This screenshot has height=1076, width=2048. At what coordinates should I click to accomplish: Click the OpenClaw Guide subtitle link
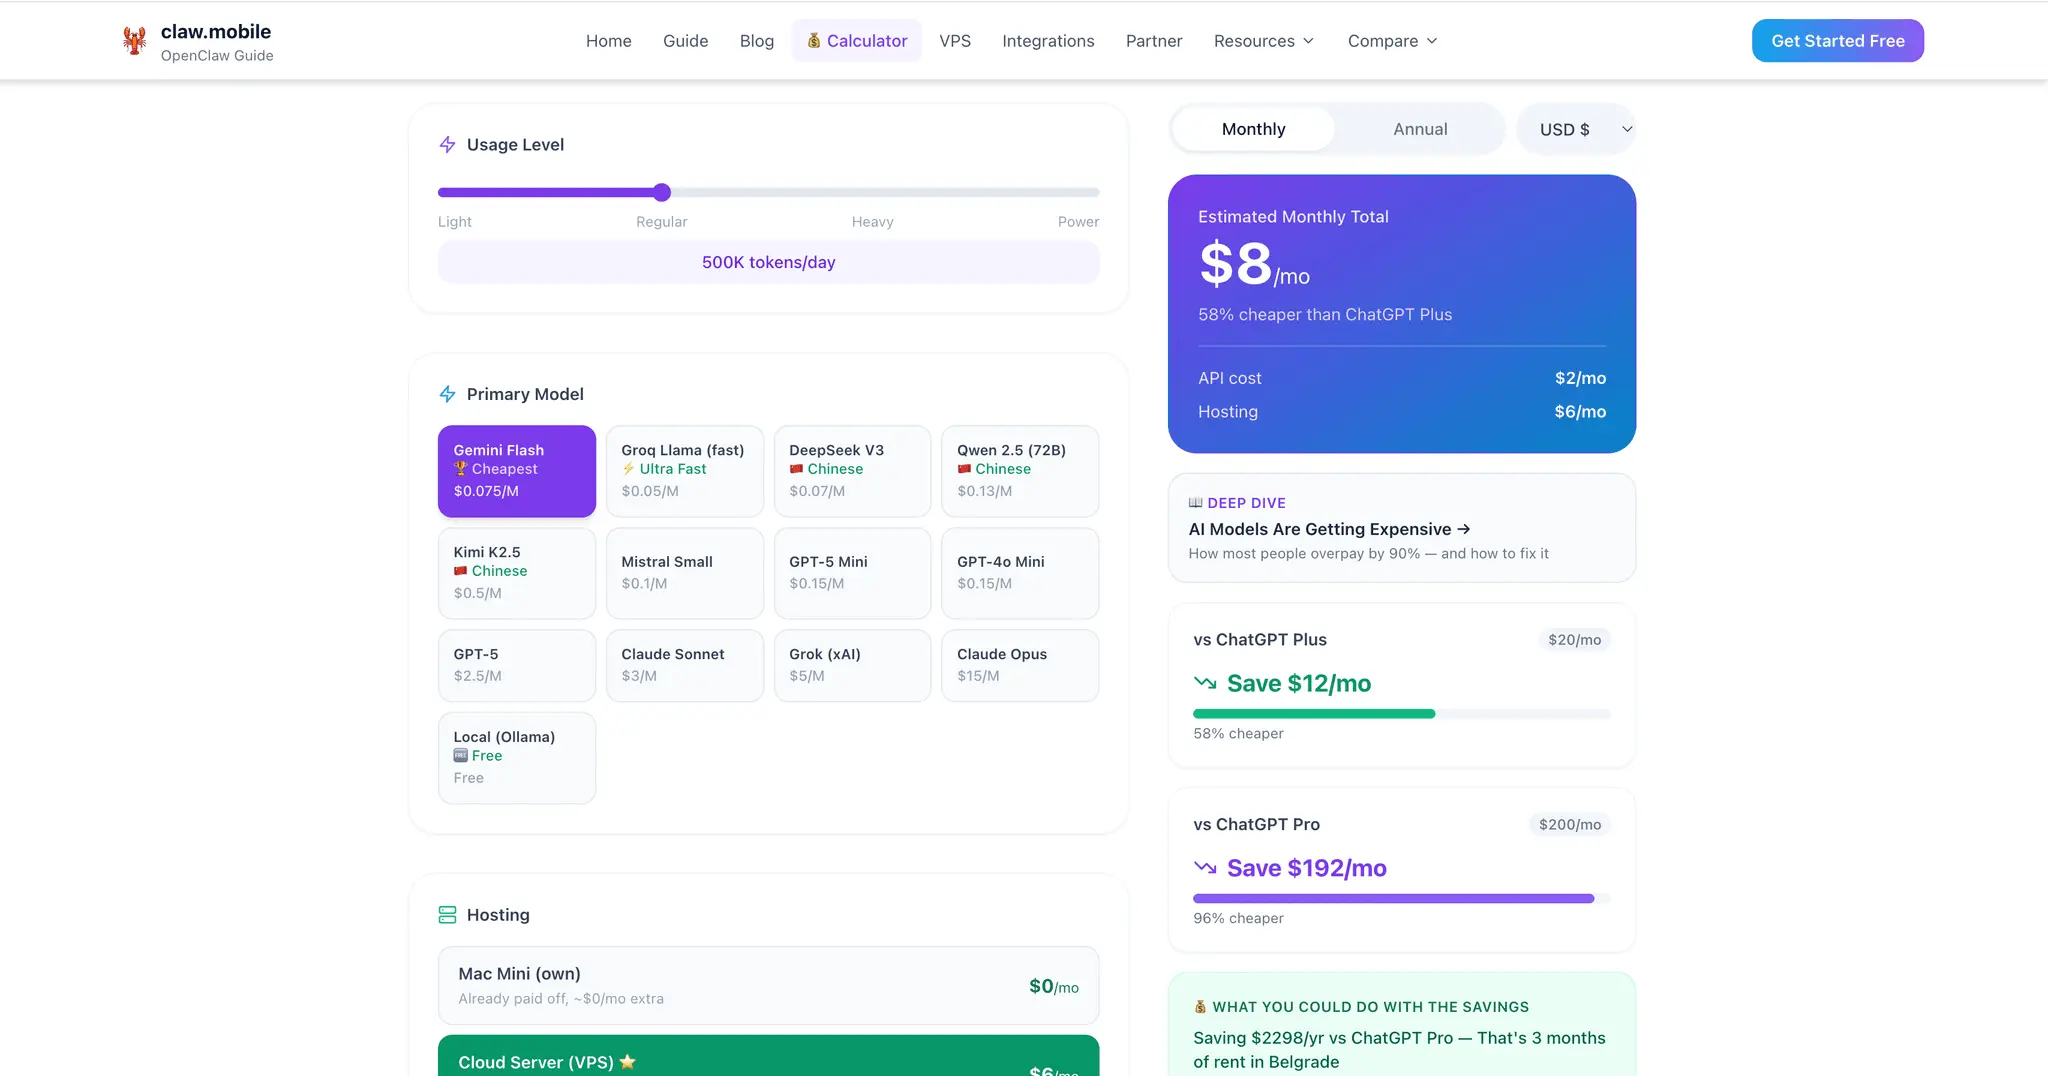[x=217, y=56]
